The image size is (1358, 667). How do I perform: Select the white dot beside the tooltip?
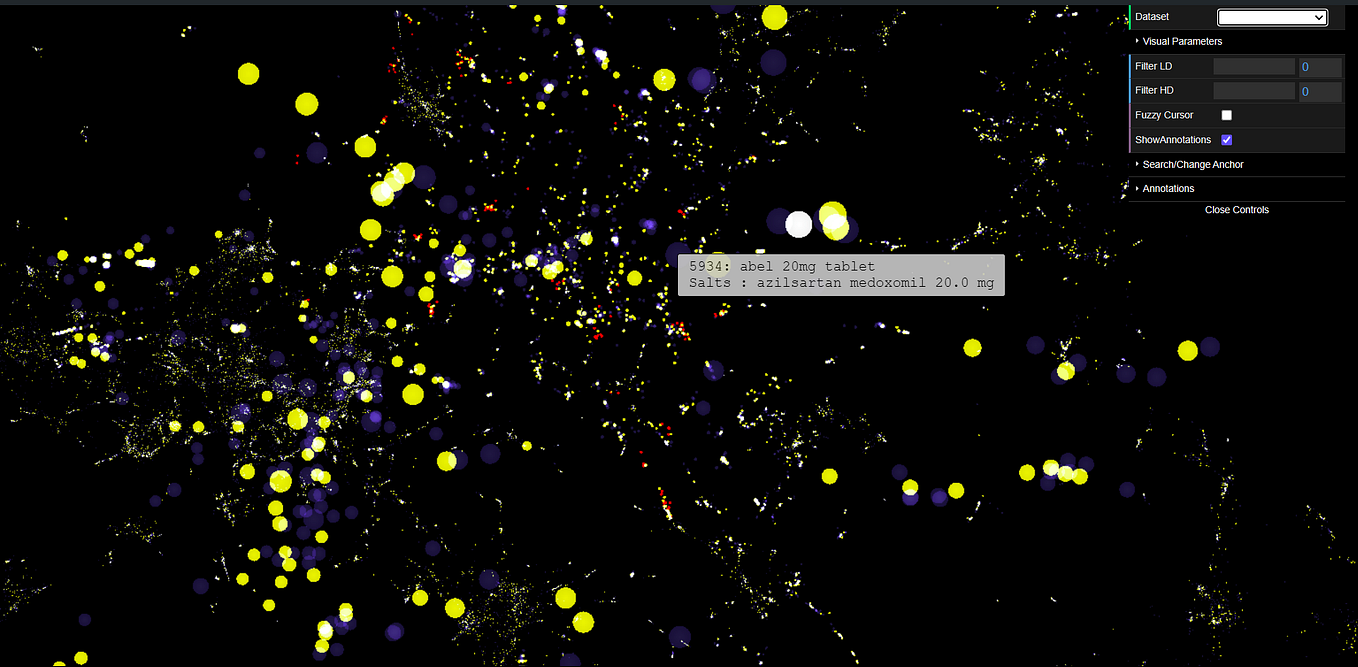click(798, 224)
